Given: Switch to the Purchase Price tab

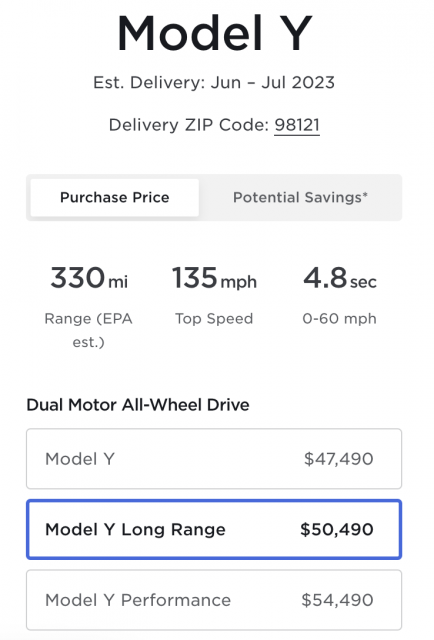Looking at the screenshot, I should click(x=115, y=198).
